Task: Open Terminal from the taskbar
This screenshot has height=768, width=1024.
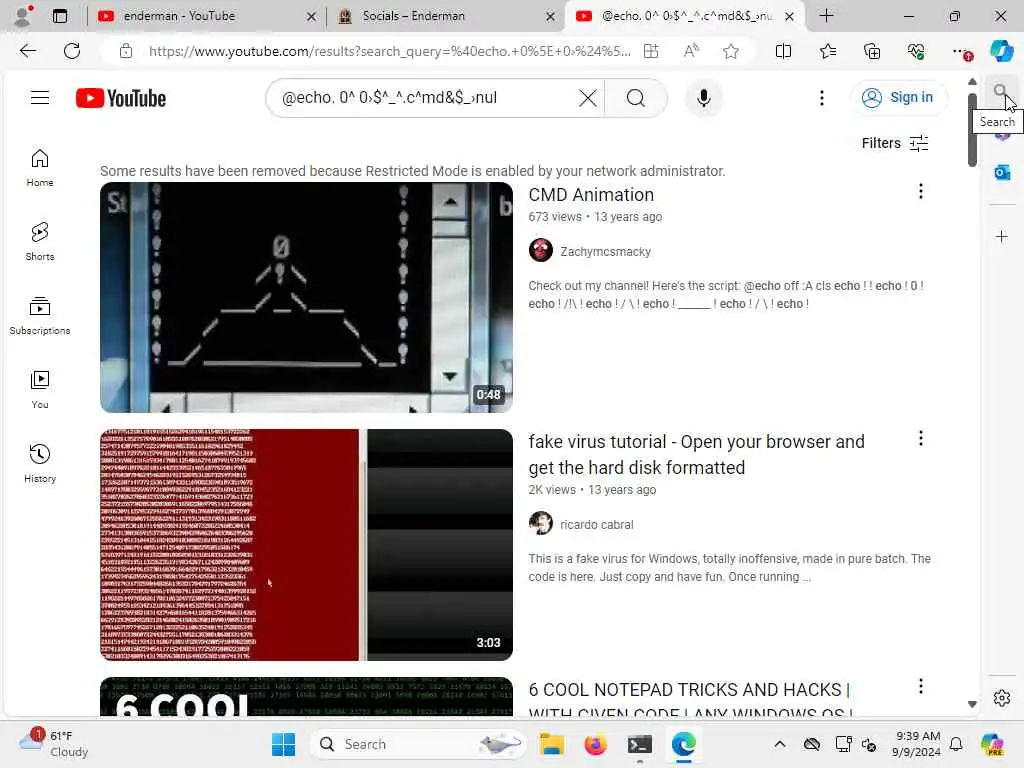Action: tap(639, 744)
